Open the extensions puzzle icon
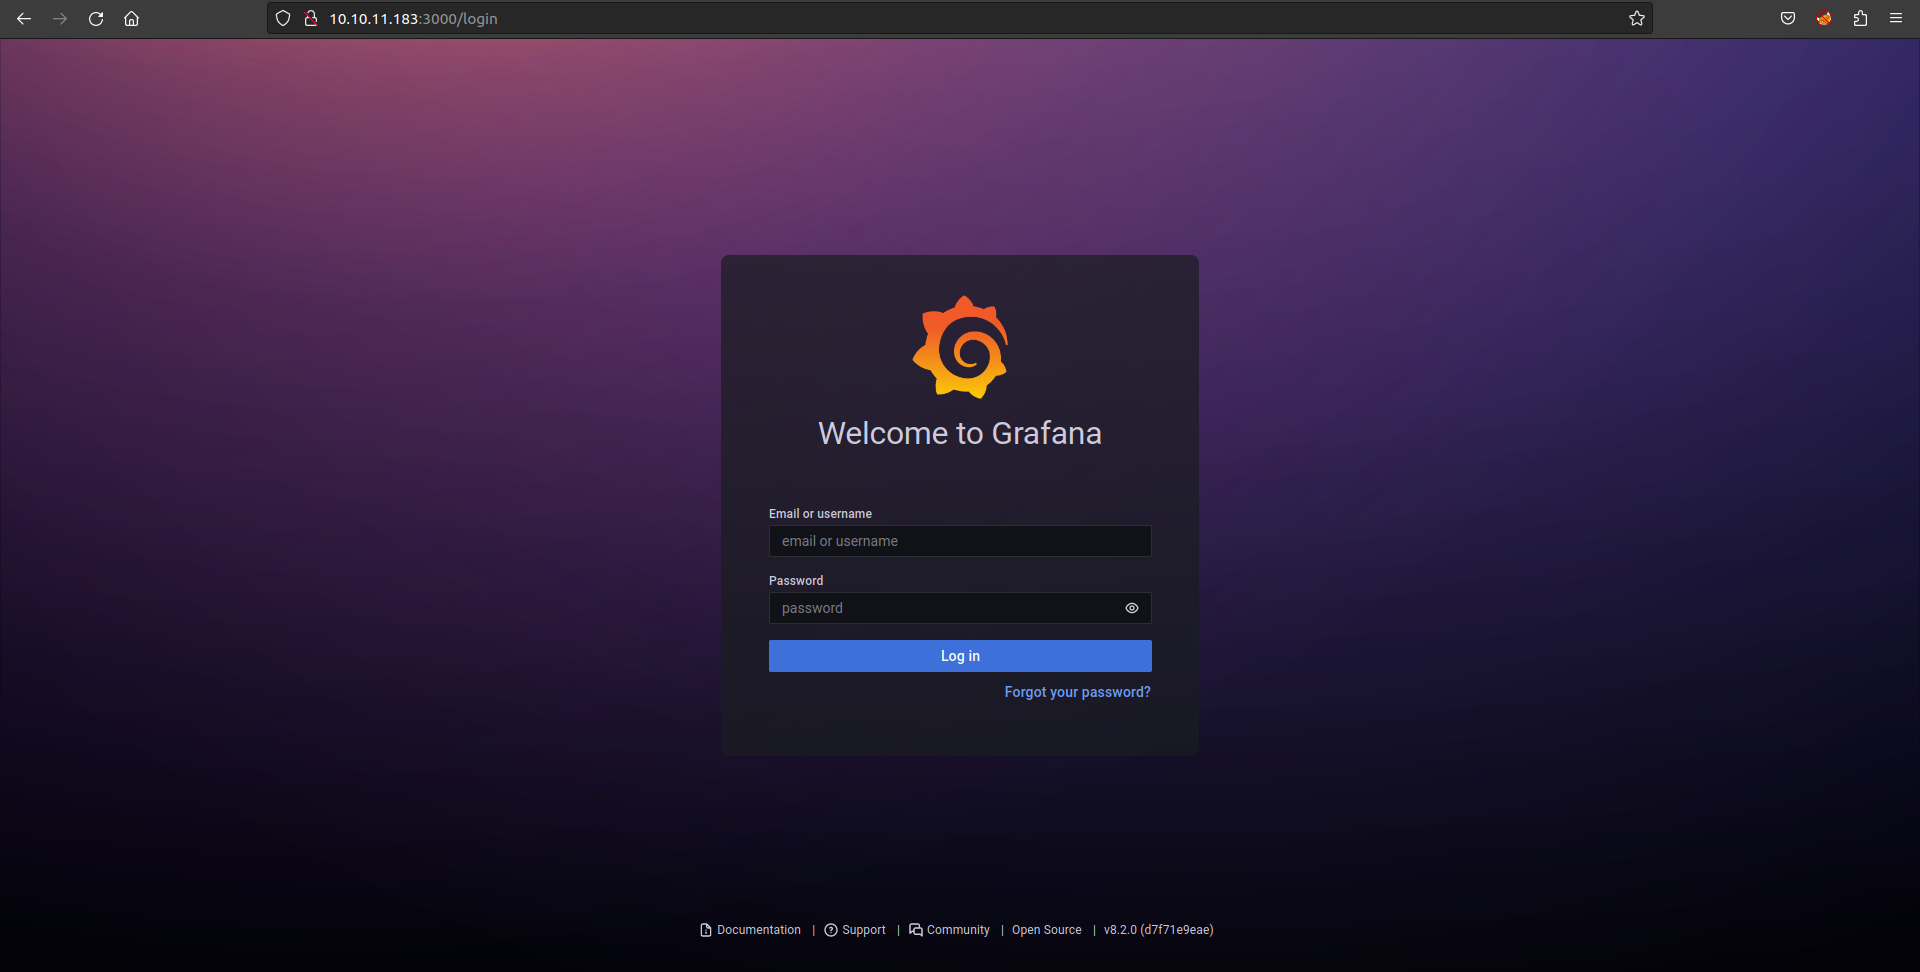Screen dimensions: 1920x972 tap(1860, 18)
